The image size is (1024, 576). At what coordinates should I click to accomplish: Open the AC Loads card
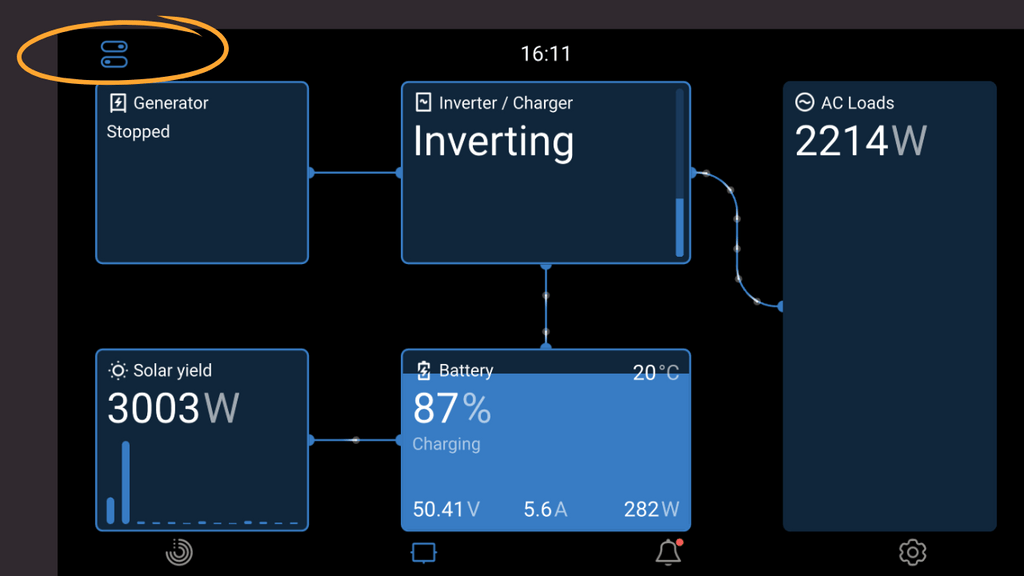point(889,306)
